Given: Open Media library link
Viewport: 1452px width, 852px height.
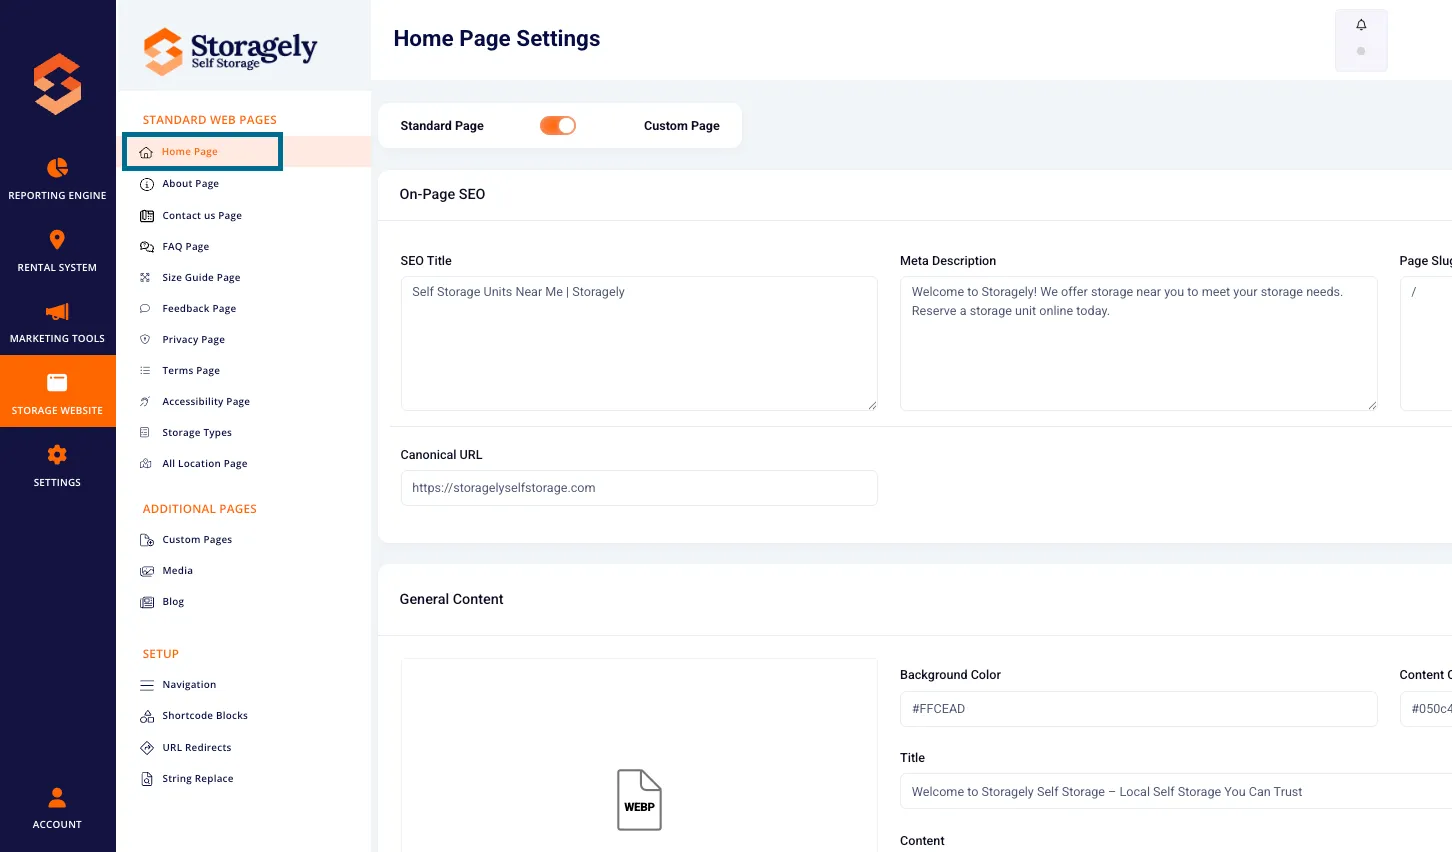Looking at the screenshot, I should click(x=178, y=571).
